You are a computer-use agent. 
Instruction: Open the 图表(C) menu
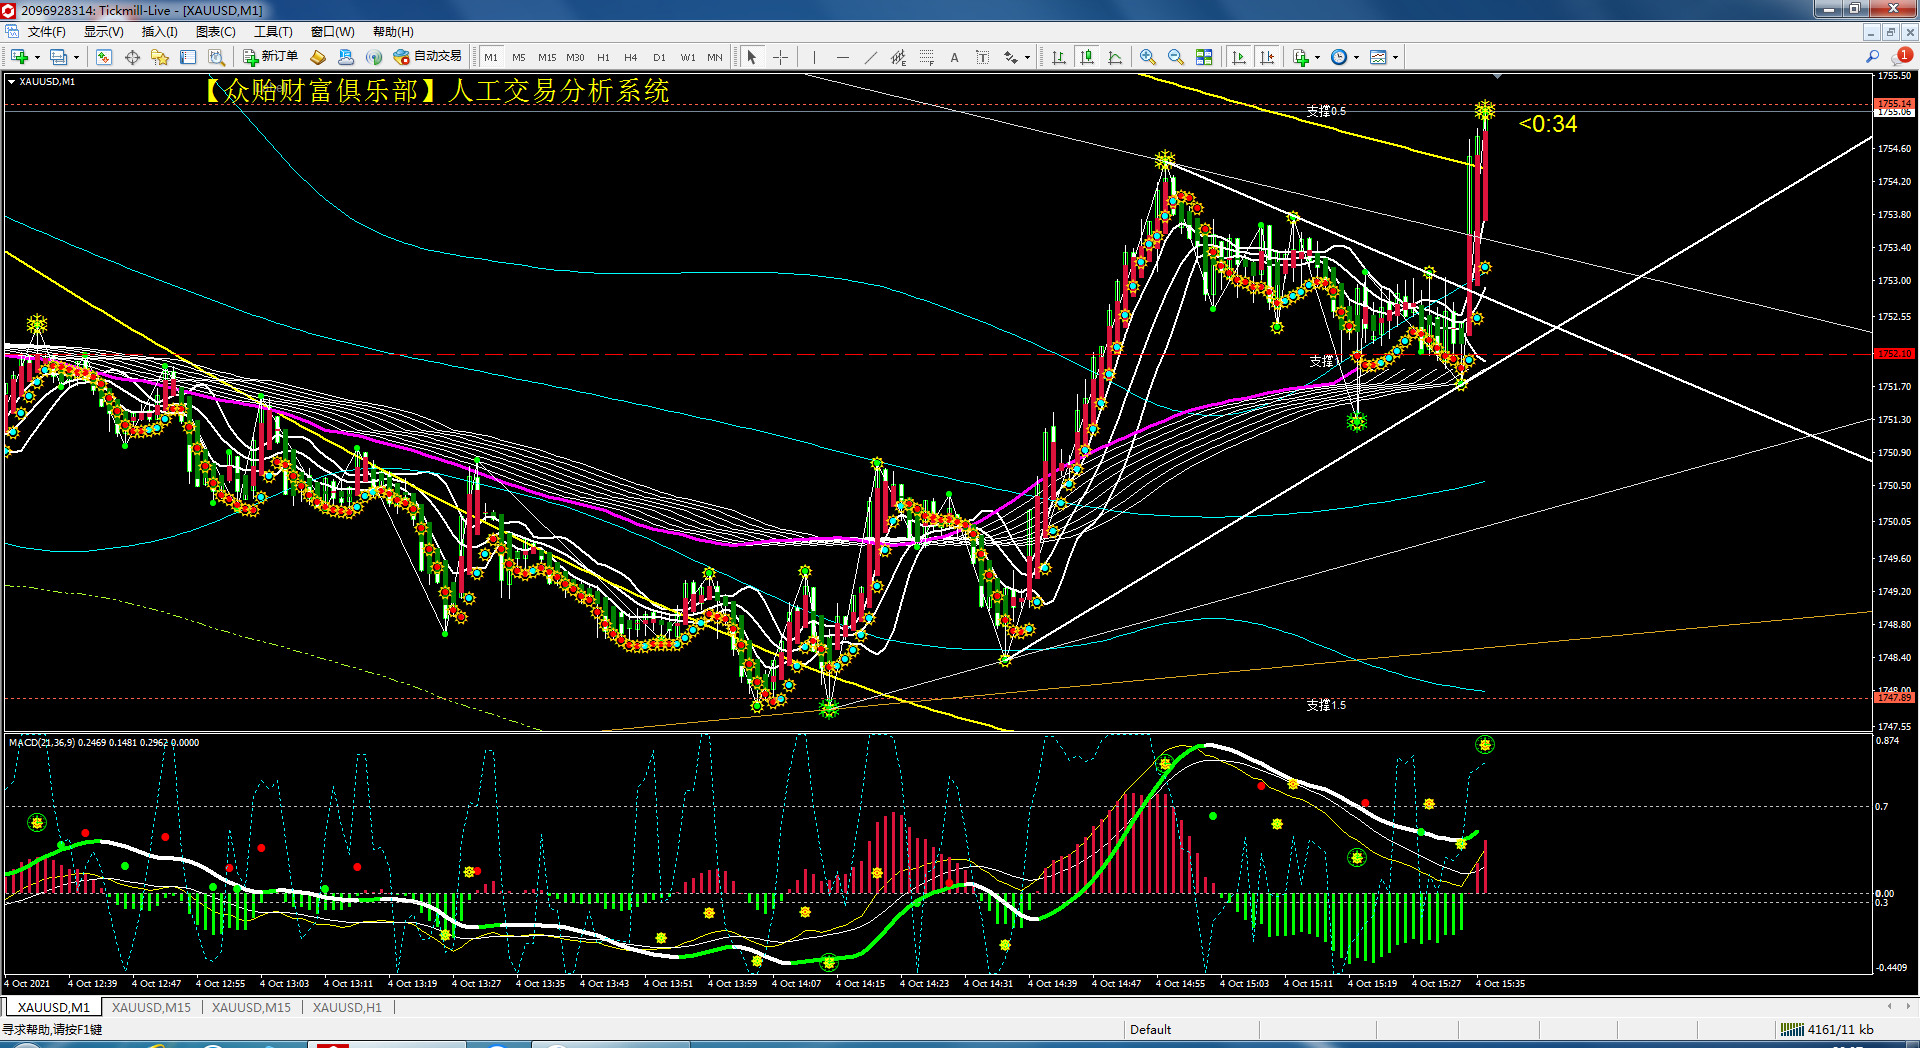[216, 32]
